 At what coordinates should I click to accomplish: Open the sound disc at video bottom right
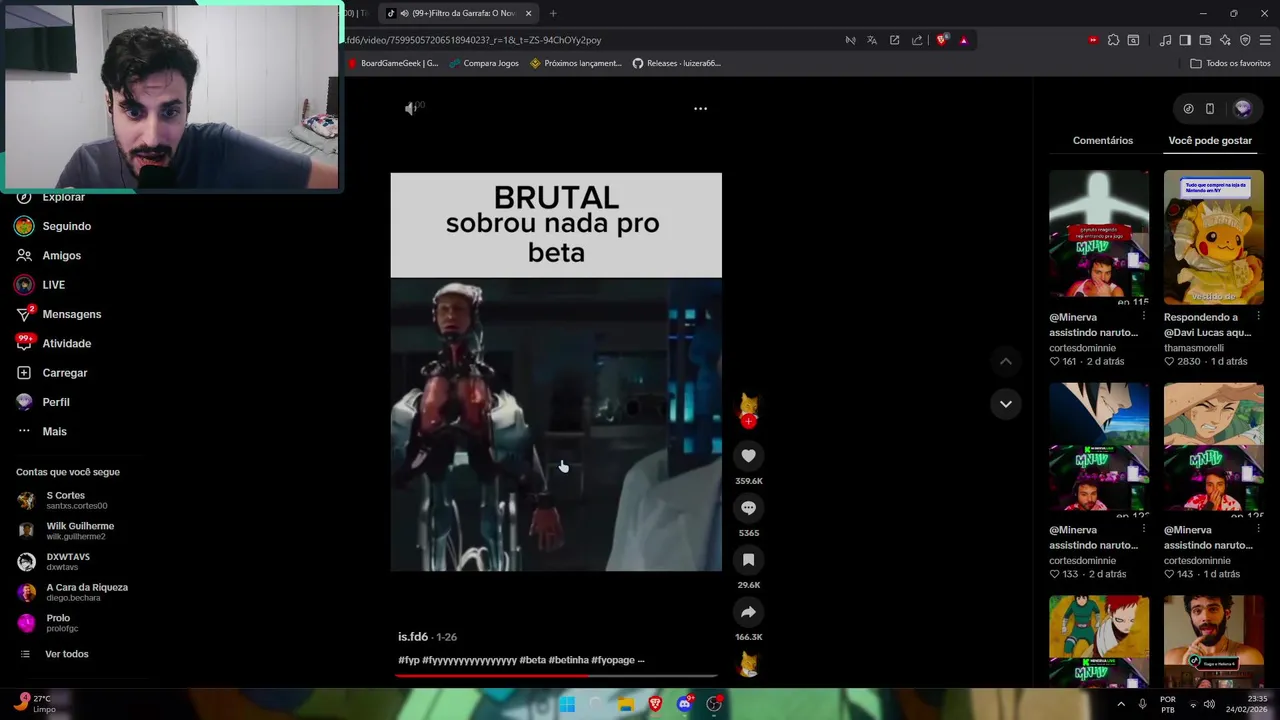pos(748,665)
